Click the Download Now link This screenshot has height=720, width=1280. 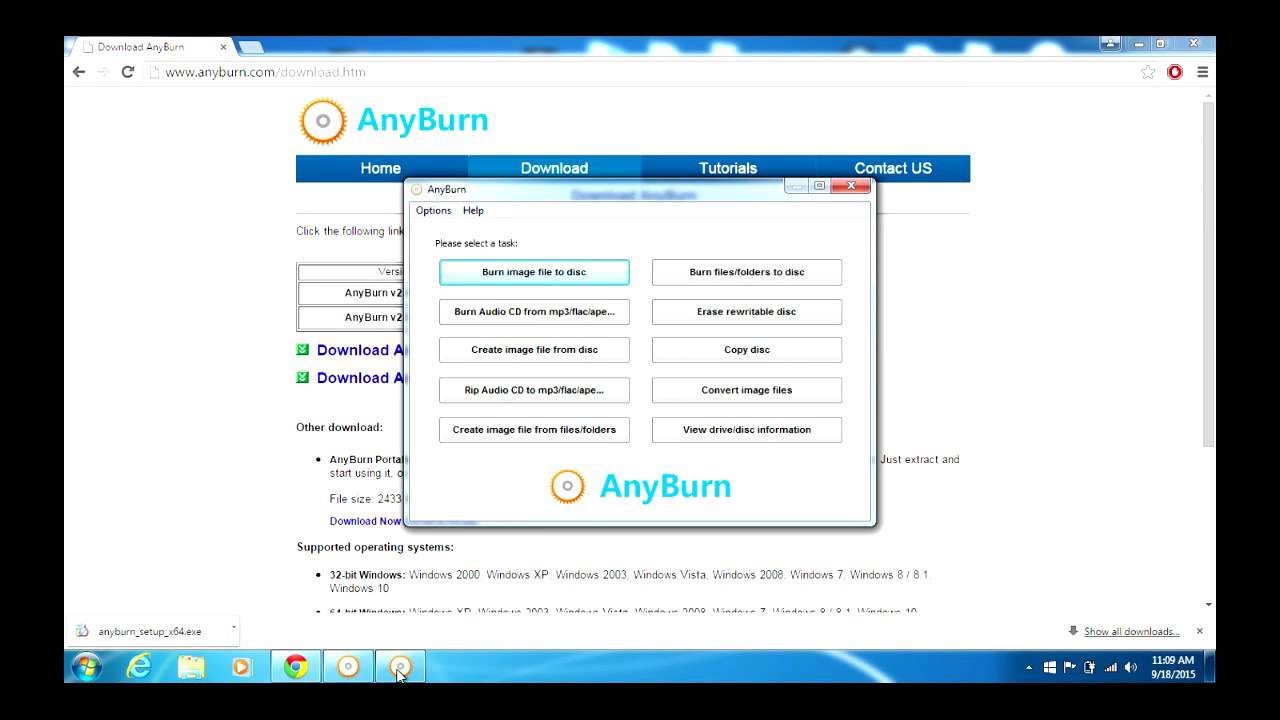pos(366,521)
